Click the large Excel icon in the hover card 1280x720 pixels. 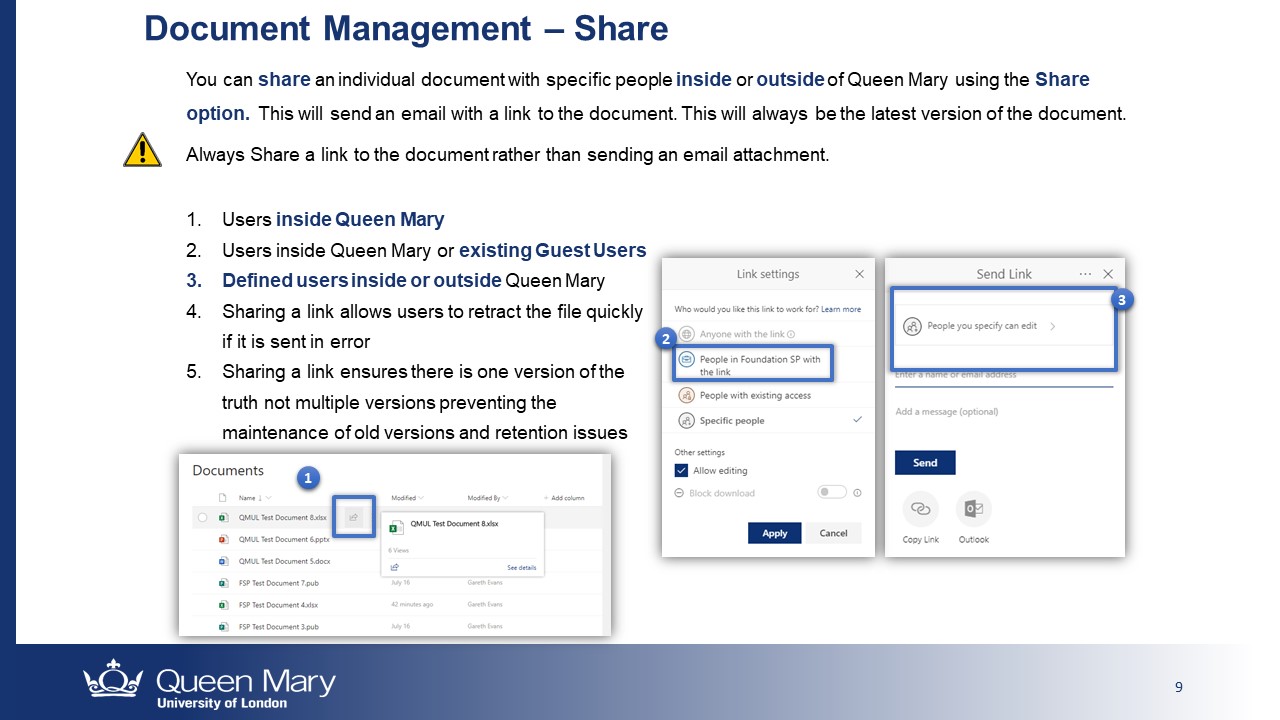click(x=396, y=527)
